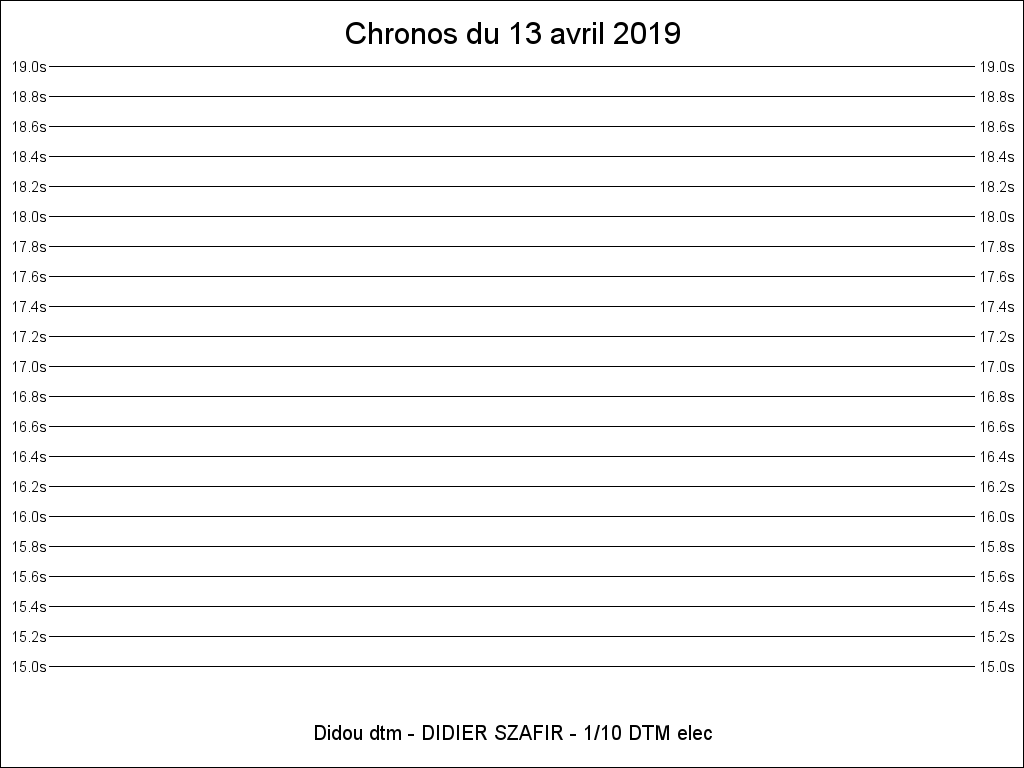Pick the right 18.8s axis label

click(997, 97)
